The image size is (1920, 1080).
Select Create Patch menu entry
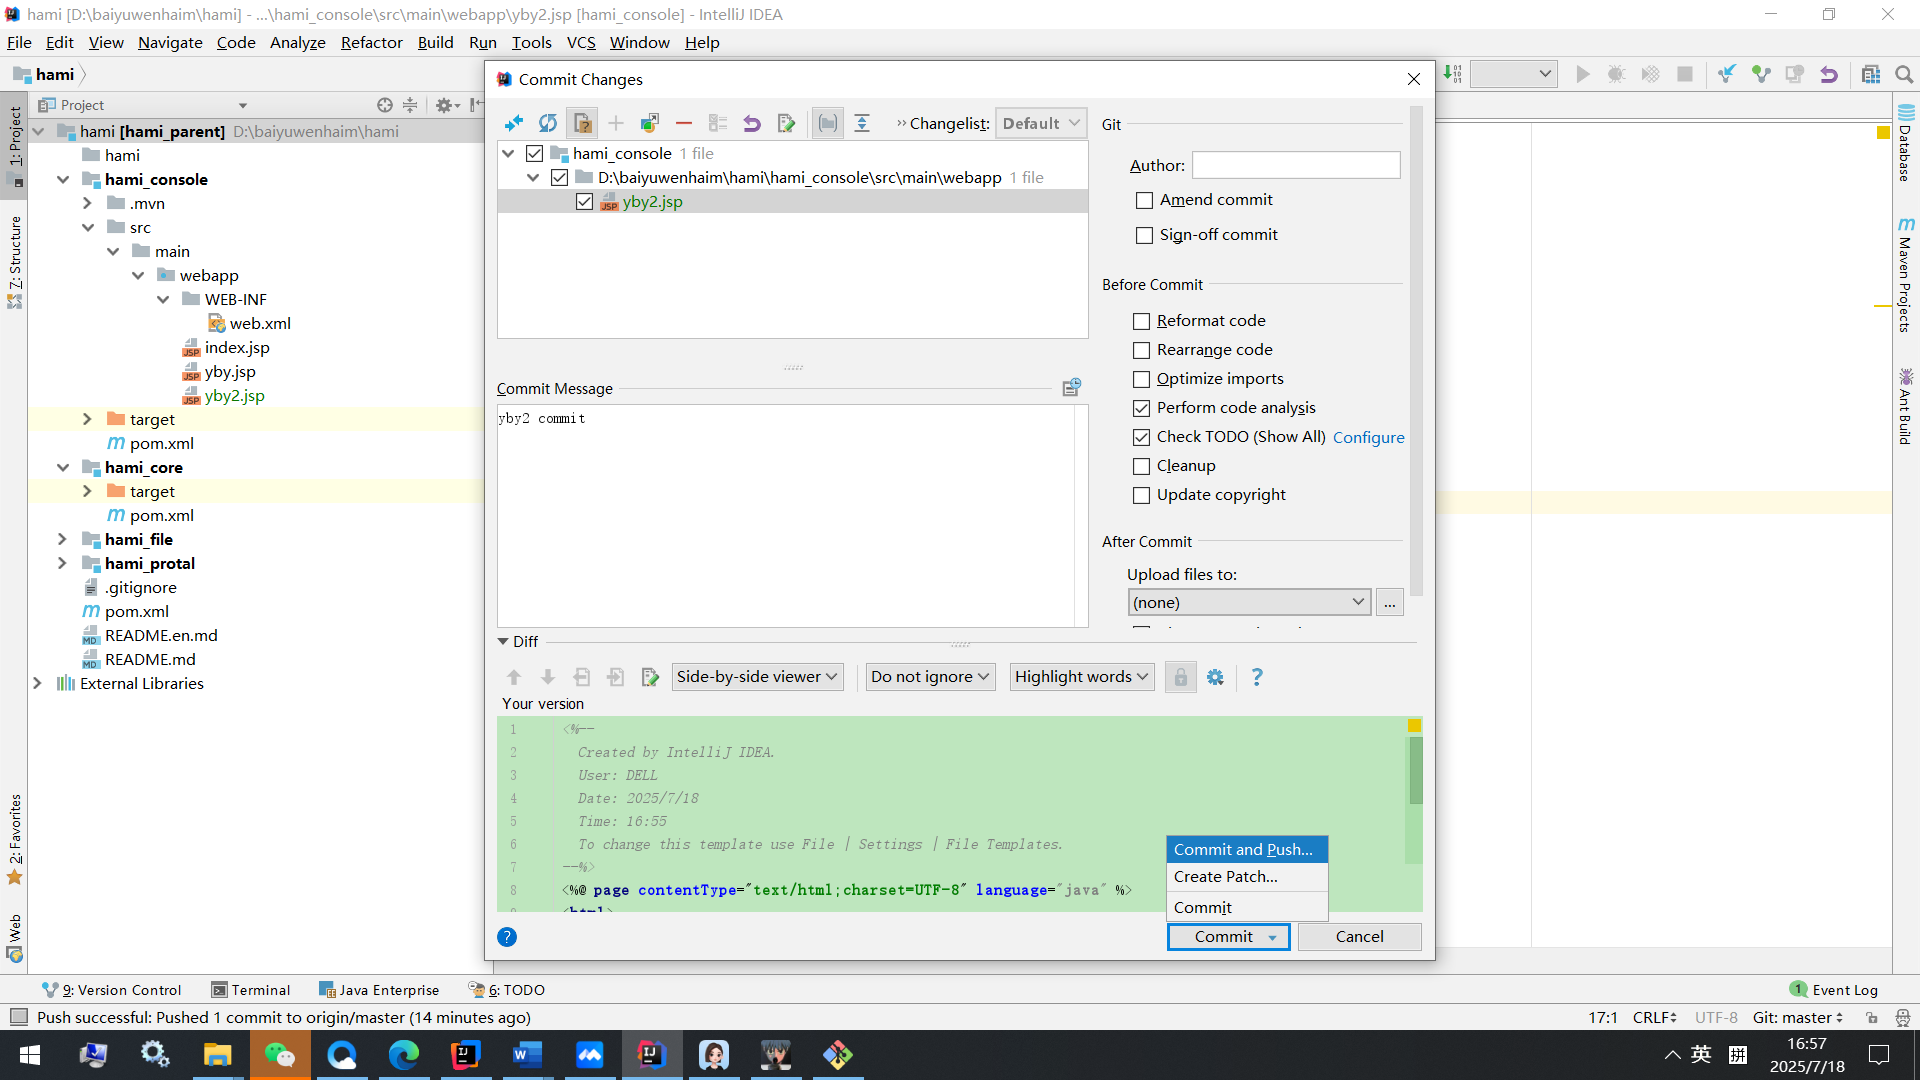pyautogui.click(x=1246, y=876)
